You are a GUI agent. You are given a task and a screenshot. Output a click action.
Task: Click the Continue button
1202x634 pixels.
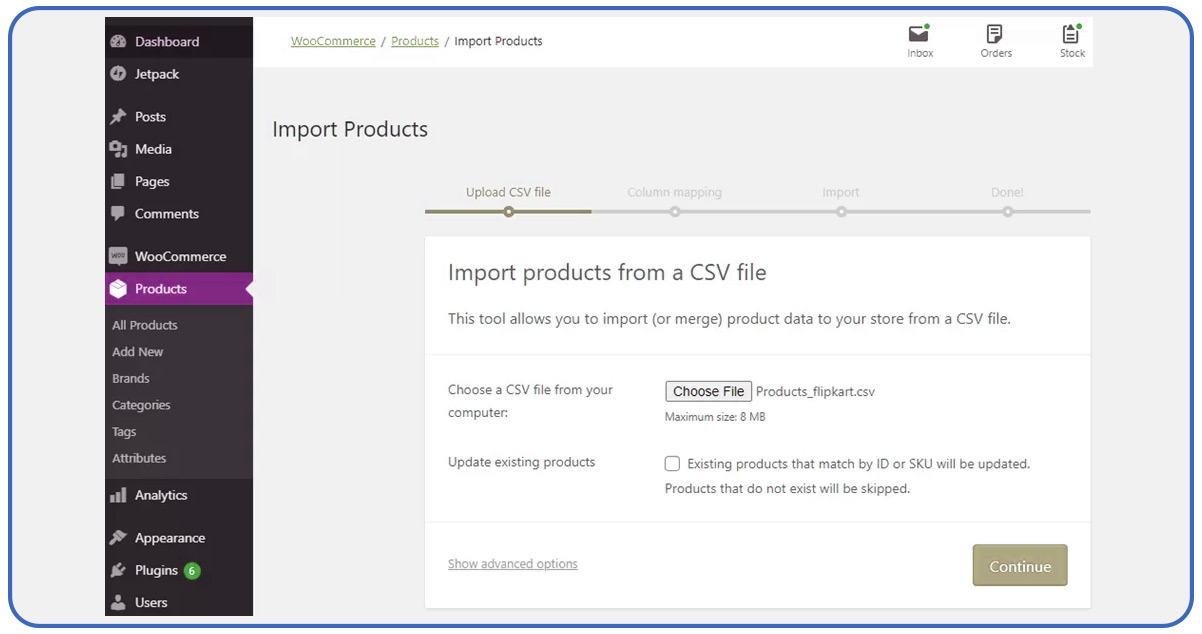1020,566
